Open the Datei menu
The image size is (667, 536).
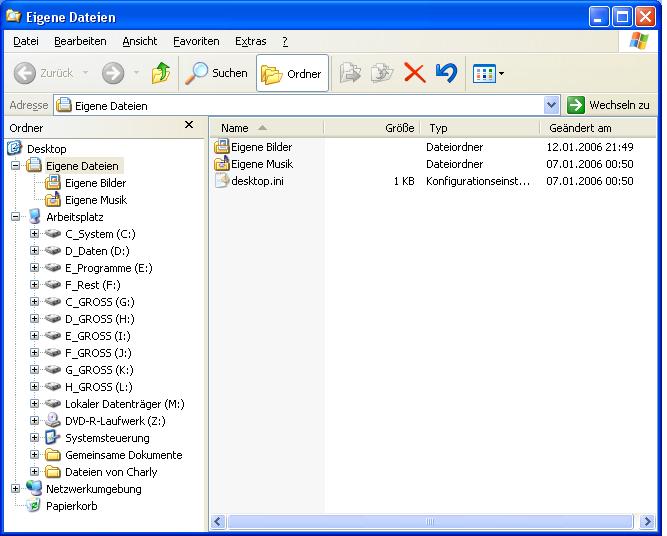click(26, 41)
